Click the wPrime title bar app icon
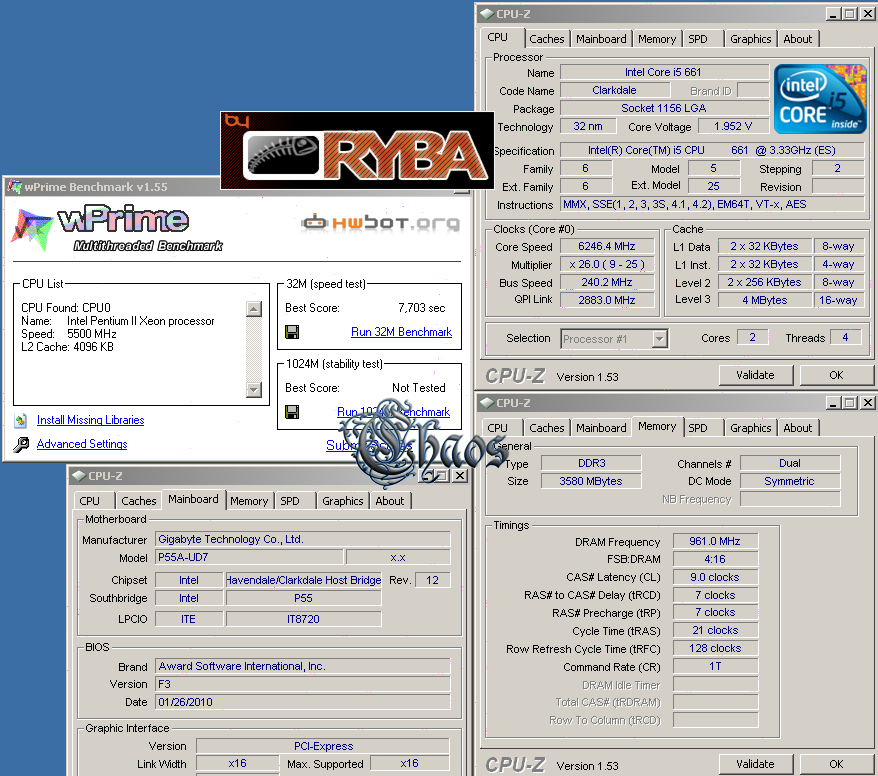Screen dimensions: 878x776 [14, 186]
